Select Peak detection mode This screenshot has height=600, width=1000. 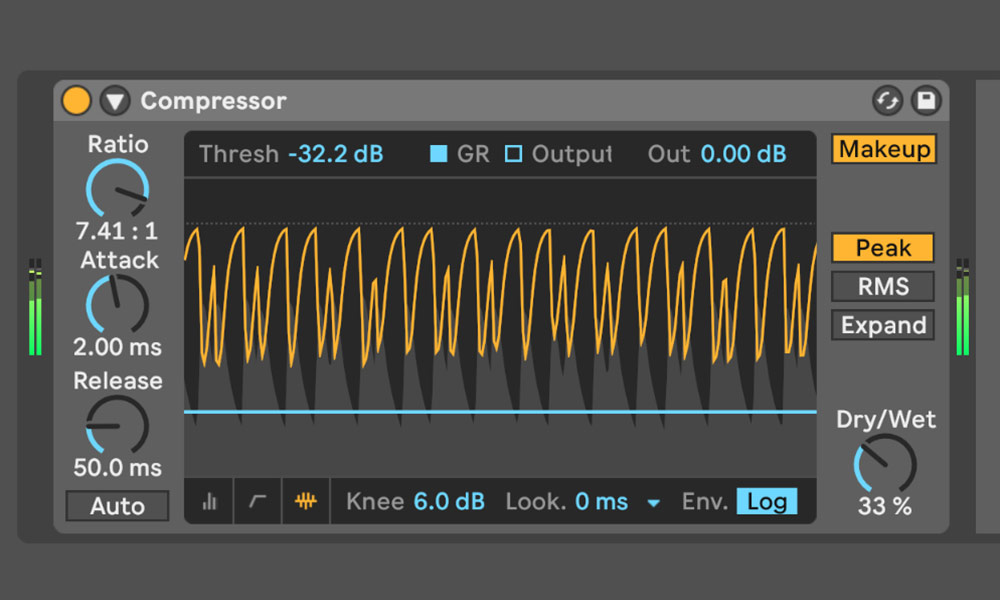(x=883, y=248)
